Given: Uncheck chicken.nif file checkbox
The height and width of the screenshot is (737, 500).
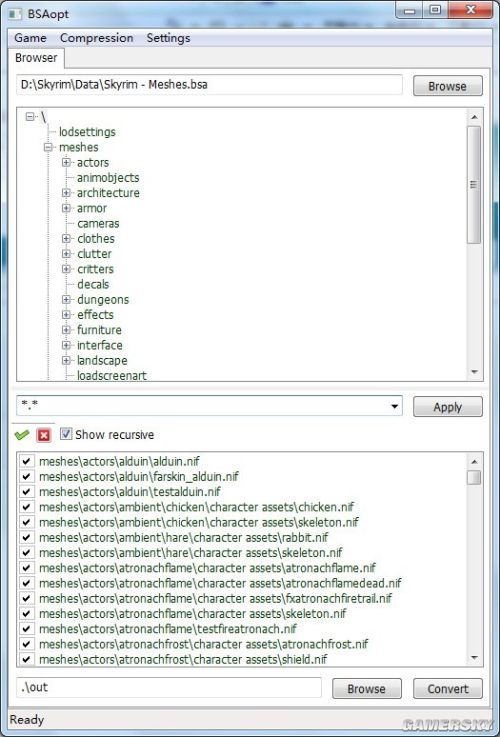Looking at the screenshot, I should click(26, 507).
